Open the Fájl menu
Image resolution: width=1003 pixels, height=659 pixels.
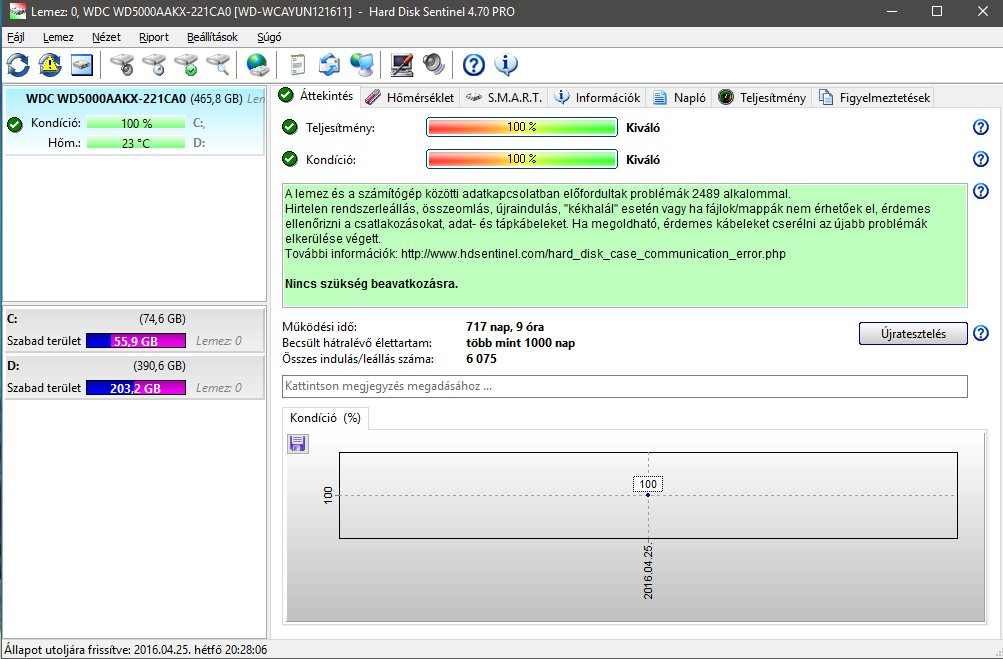point(16,37)
